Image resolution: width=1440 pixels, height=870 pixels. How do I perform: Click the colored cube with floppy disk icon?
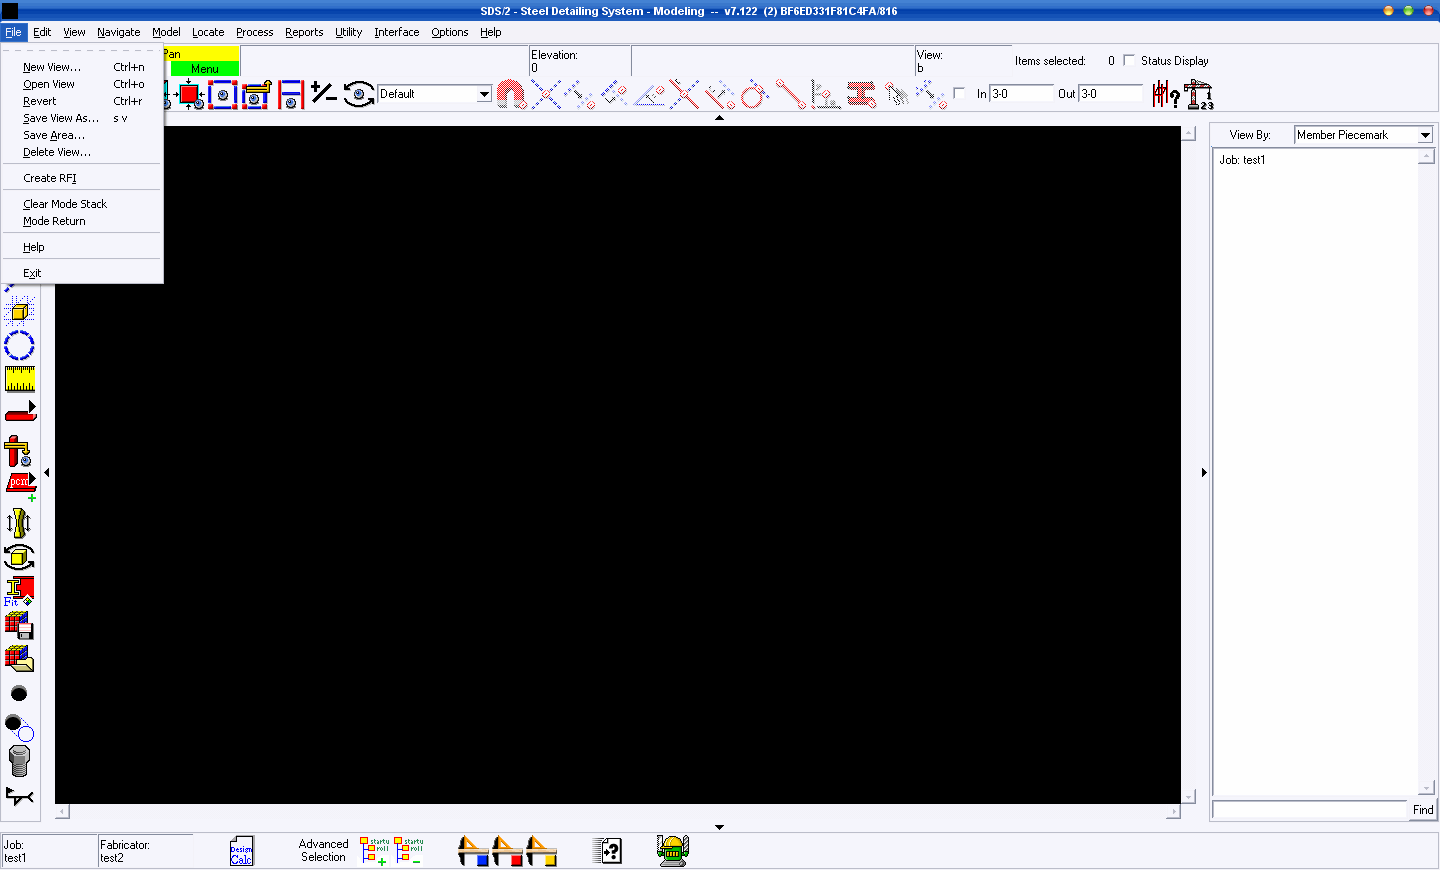tap(19, 625)
